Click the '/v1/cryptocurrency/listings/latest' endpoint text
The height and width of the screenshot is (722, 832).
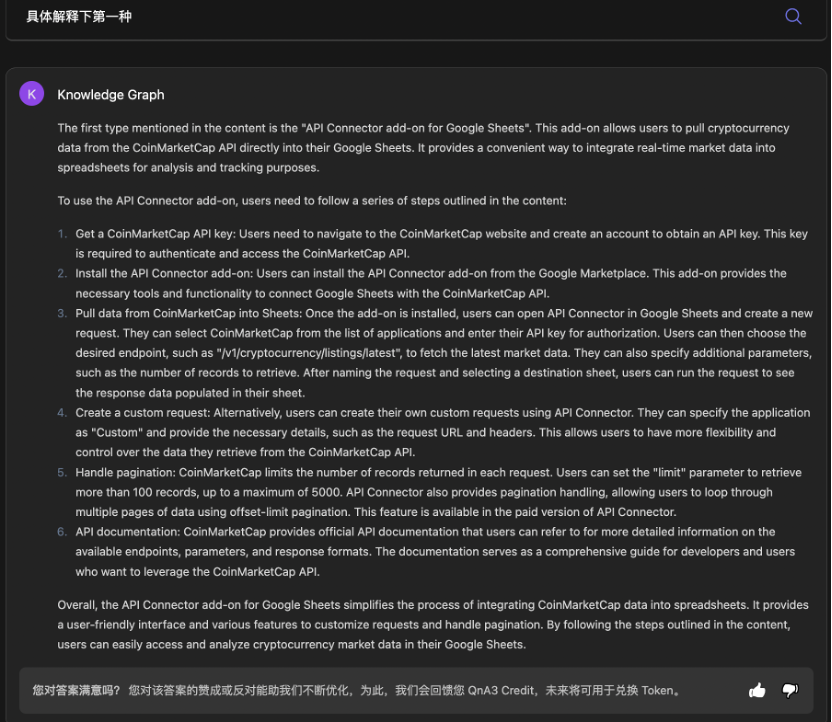coord(308,353)
